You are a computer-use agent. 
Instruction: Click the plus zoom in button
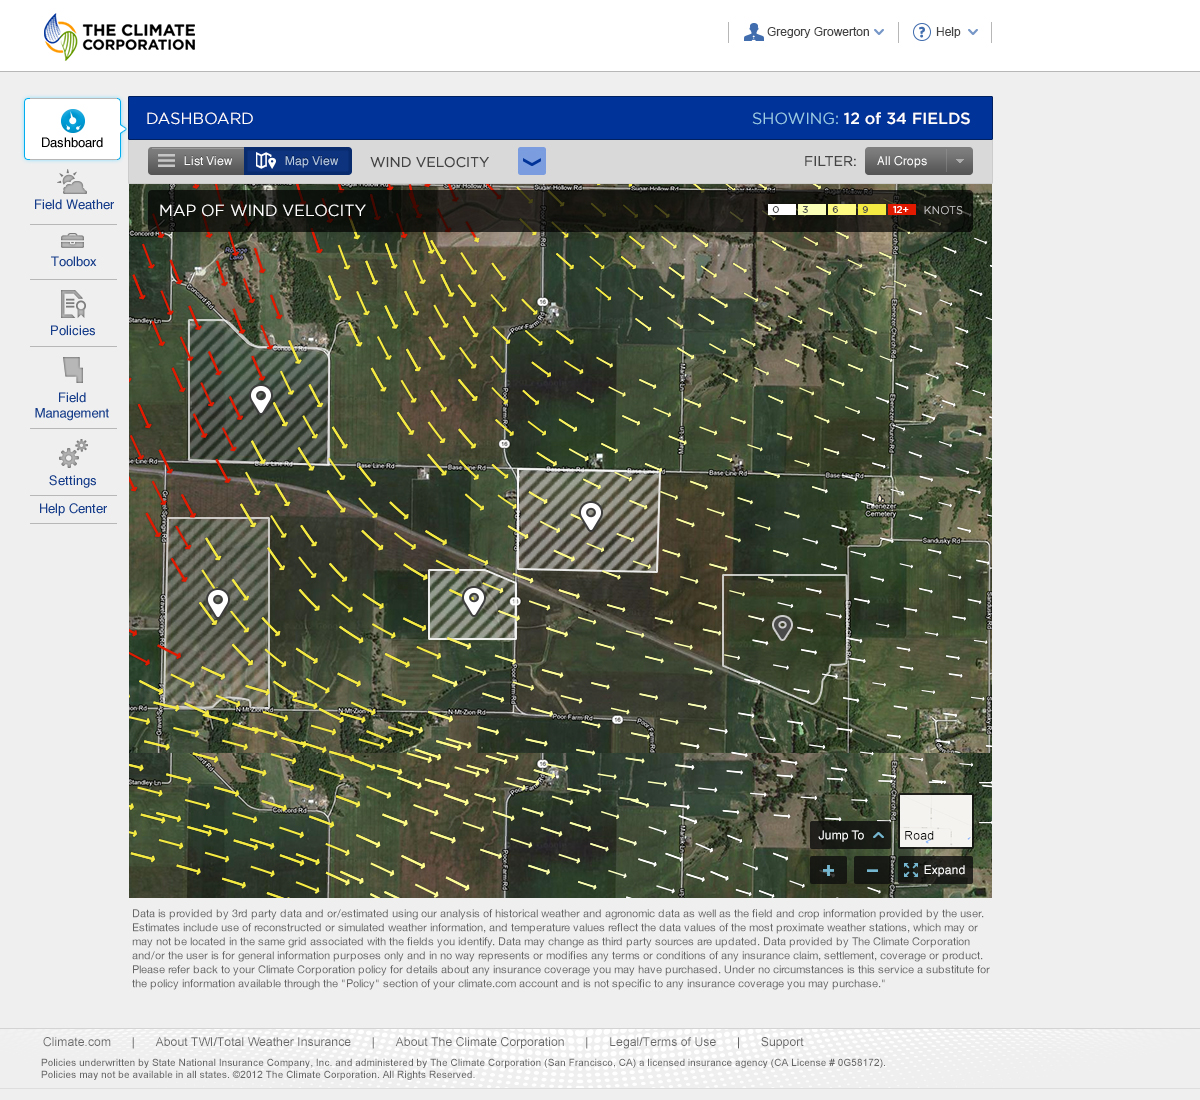828,870
